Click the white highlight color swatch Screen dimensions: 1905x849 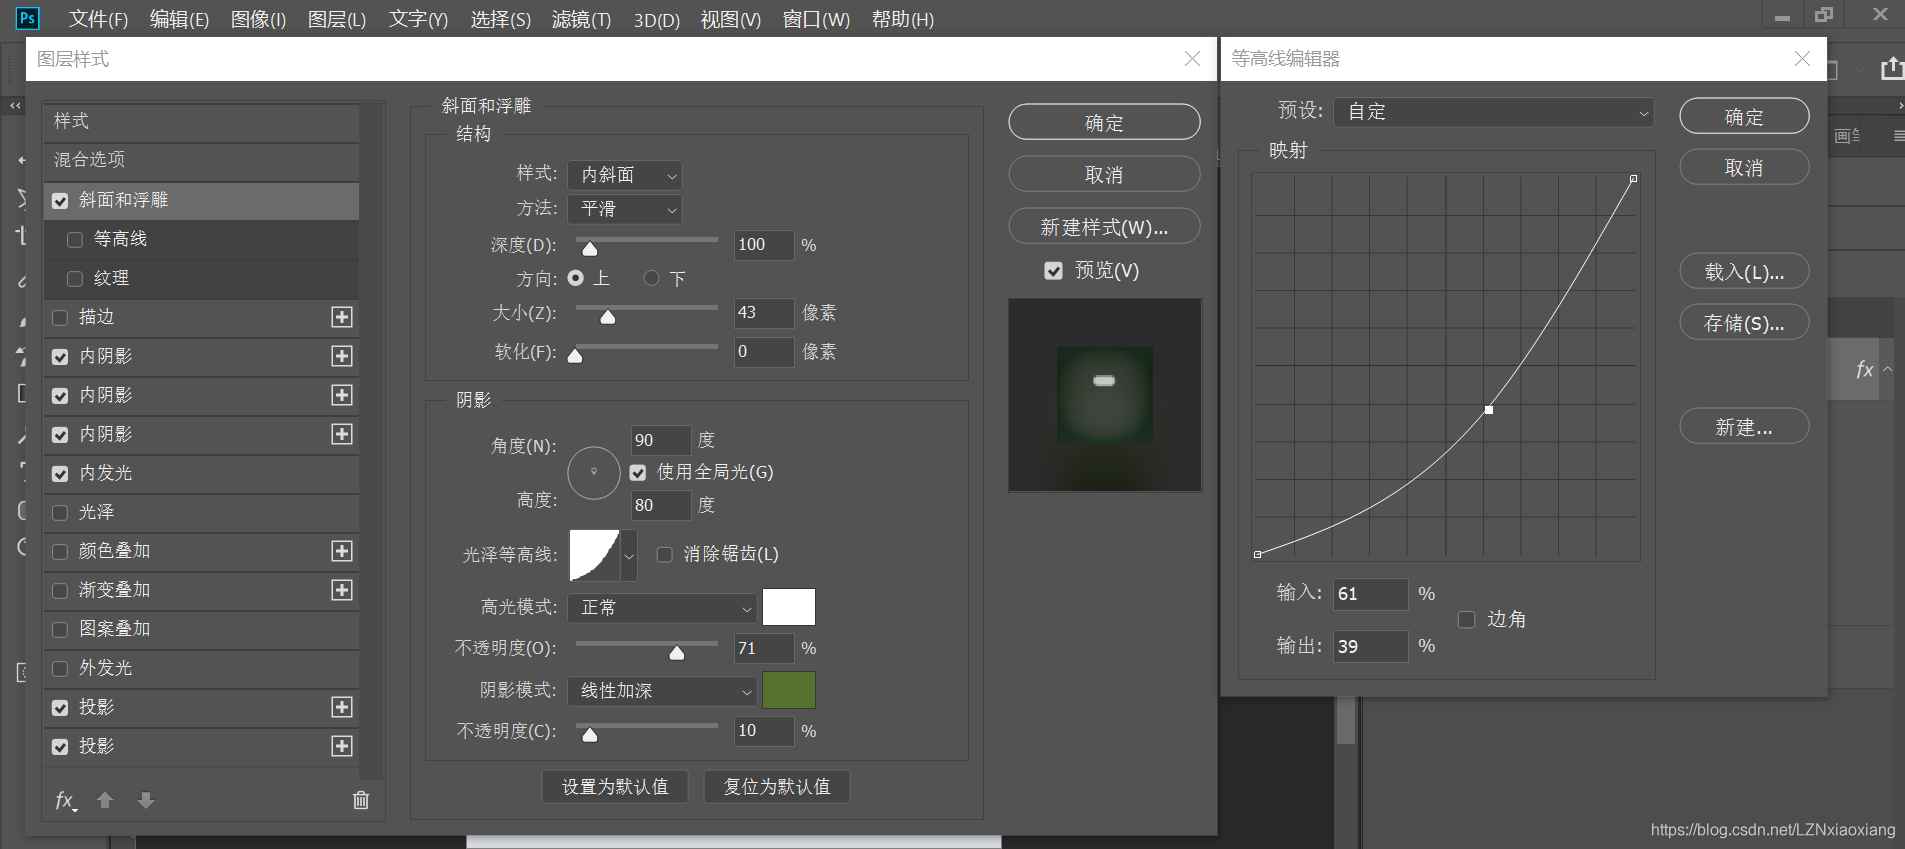point(789,608)
